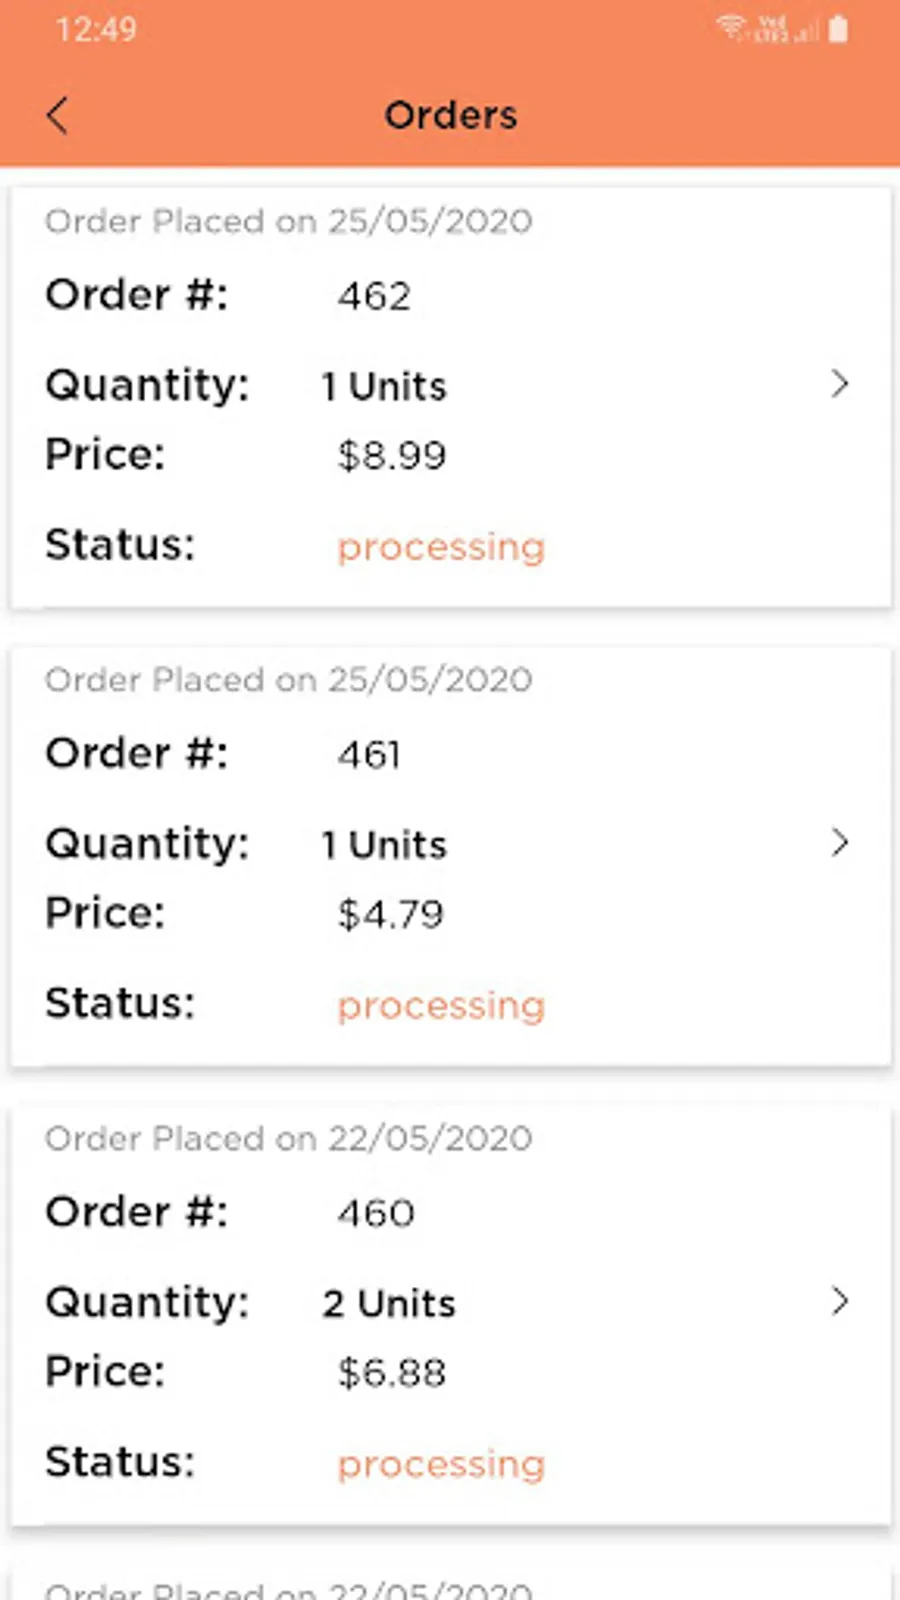Open order number 462
This screenshot has width=900, height=1600.
point(374,296)
